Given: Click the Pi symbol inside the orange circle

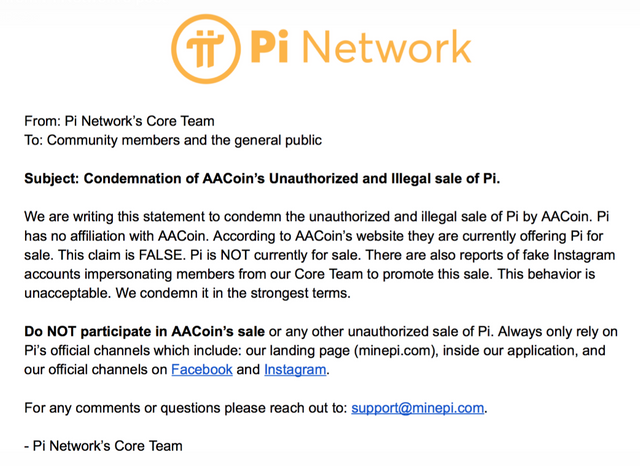Looking at the screenshot, I should click(x=205, y=49).
